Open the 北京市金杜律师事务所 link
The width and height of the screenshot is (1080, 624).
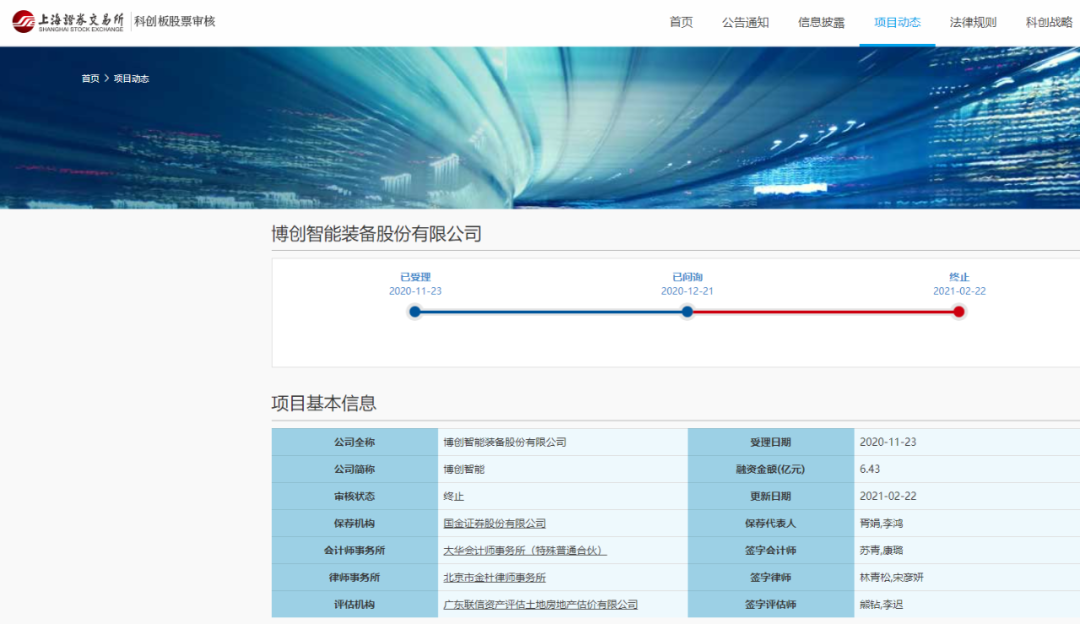coord(495,577)
